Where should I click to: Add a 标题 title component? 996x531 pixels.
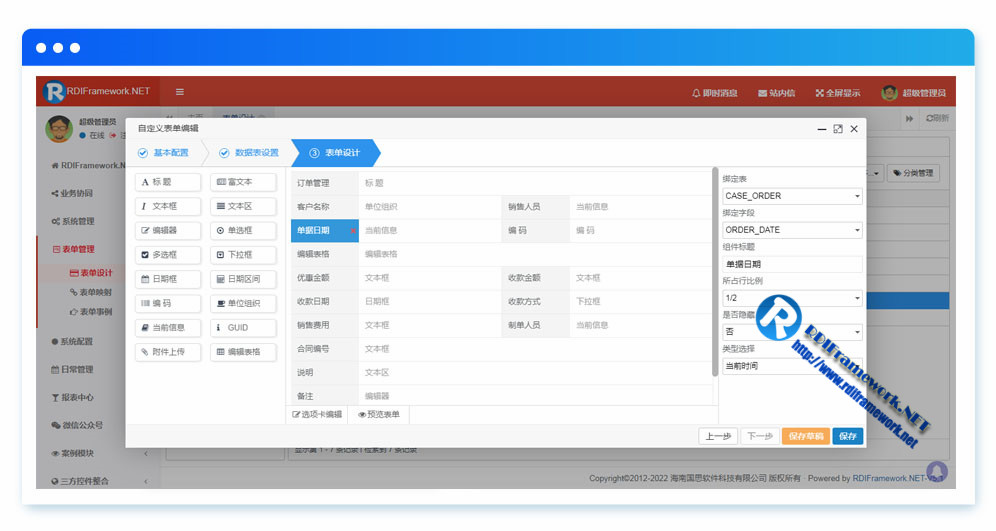(168, 182)
